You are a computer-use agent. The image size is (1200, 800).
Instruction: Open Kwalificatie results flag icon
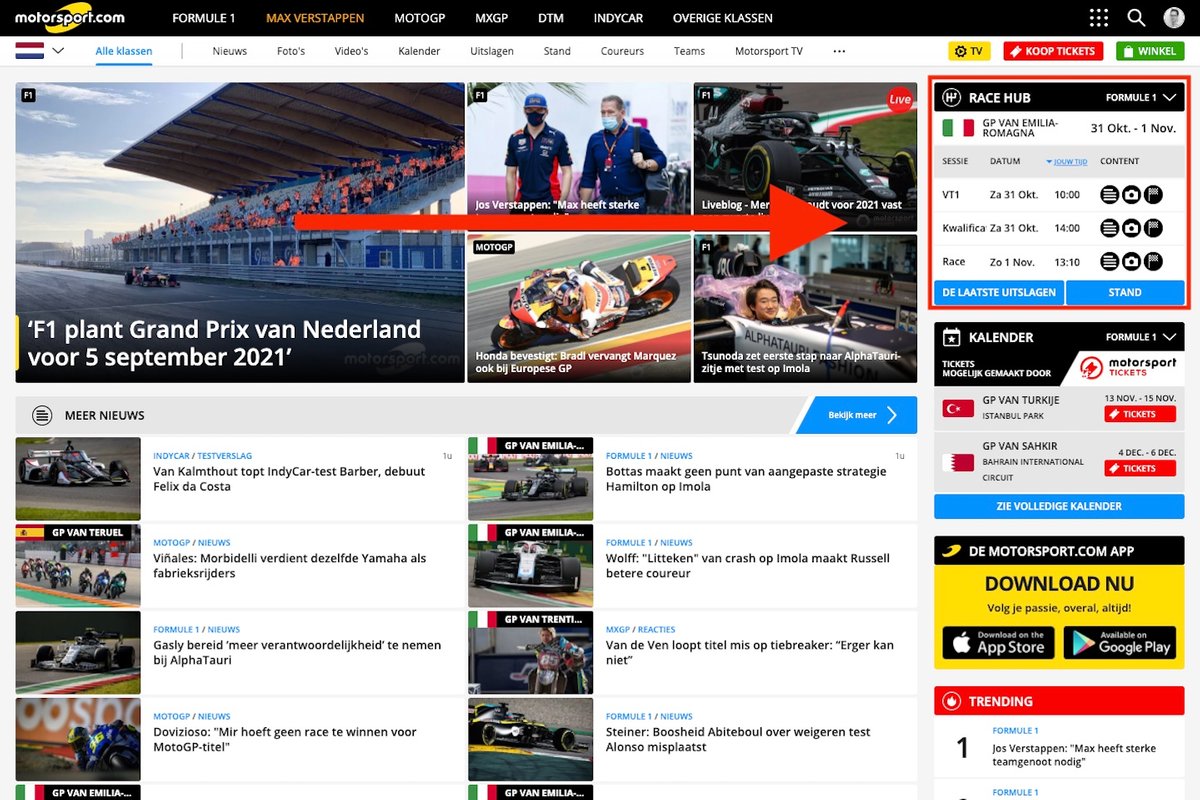(x=1153, y=228)
